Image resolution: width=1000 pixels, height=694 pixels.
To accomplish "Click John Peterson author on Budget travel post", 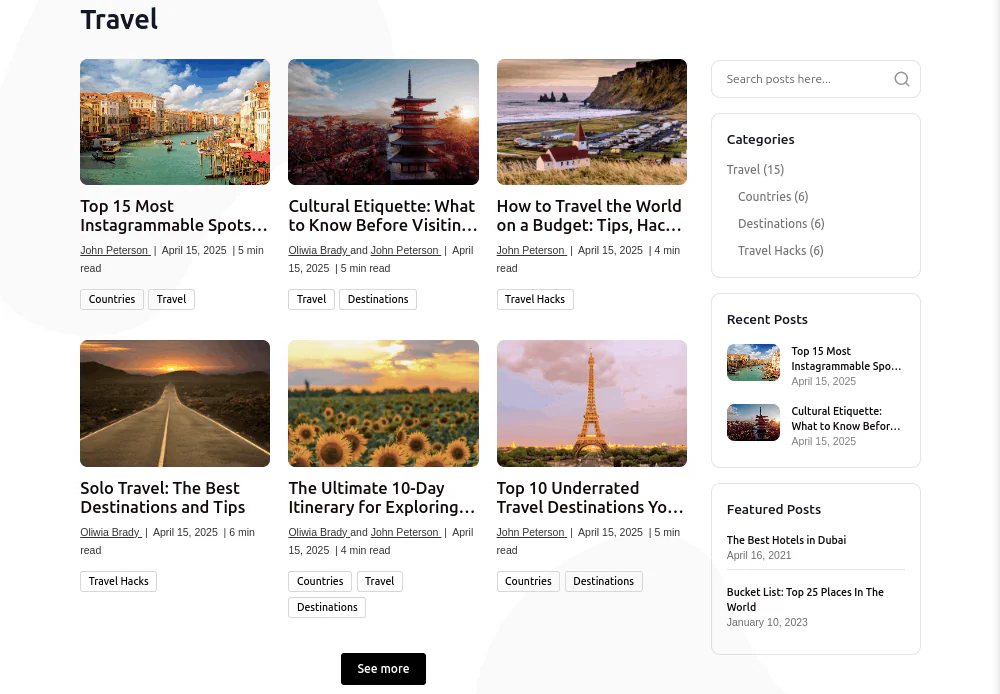I will coord(531,250).
